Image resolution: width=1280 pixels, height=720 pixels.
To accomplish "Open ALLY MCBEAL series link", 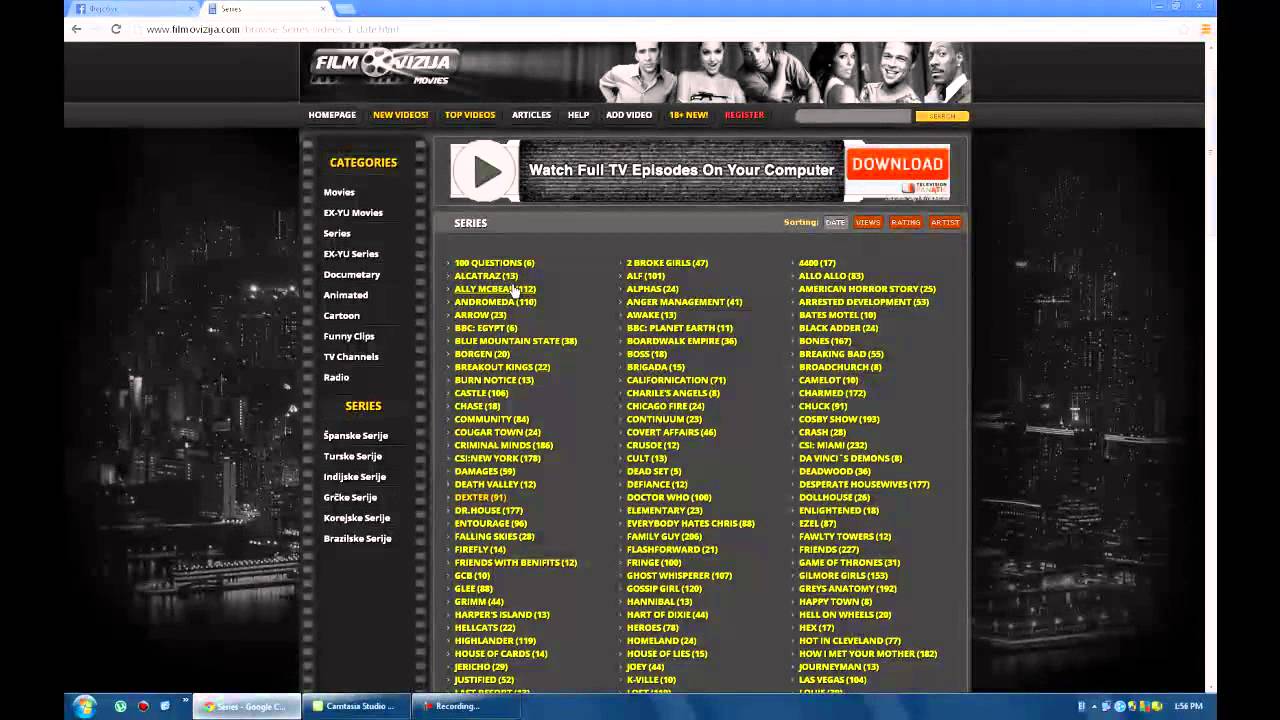I will [x=495, y=289].
